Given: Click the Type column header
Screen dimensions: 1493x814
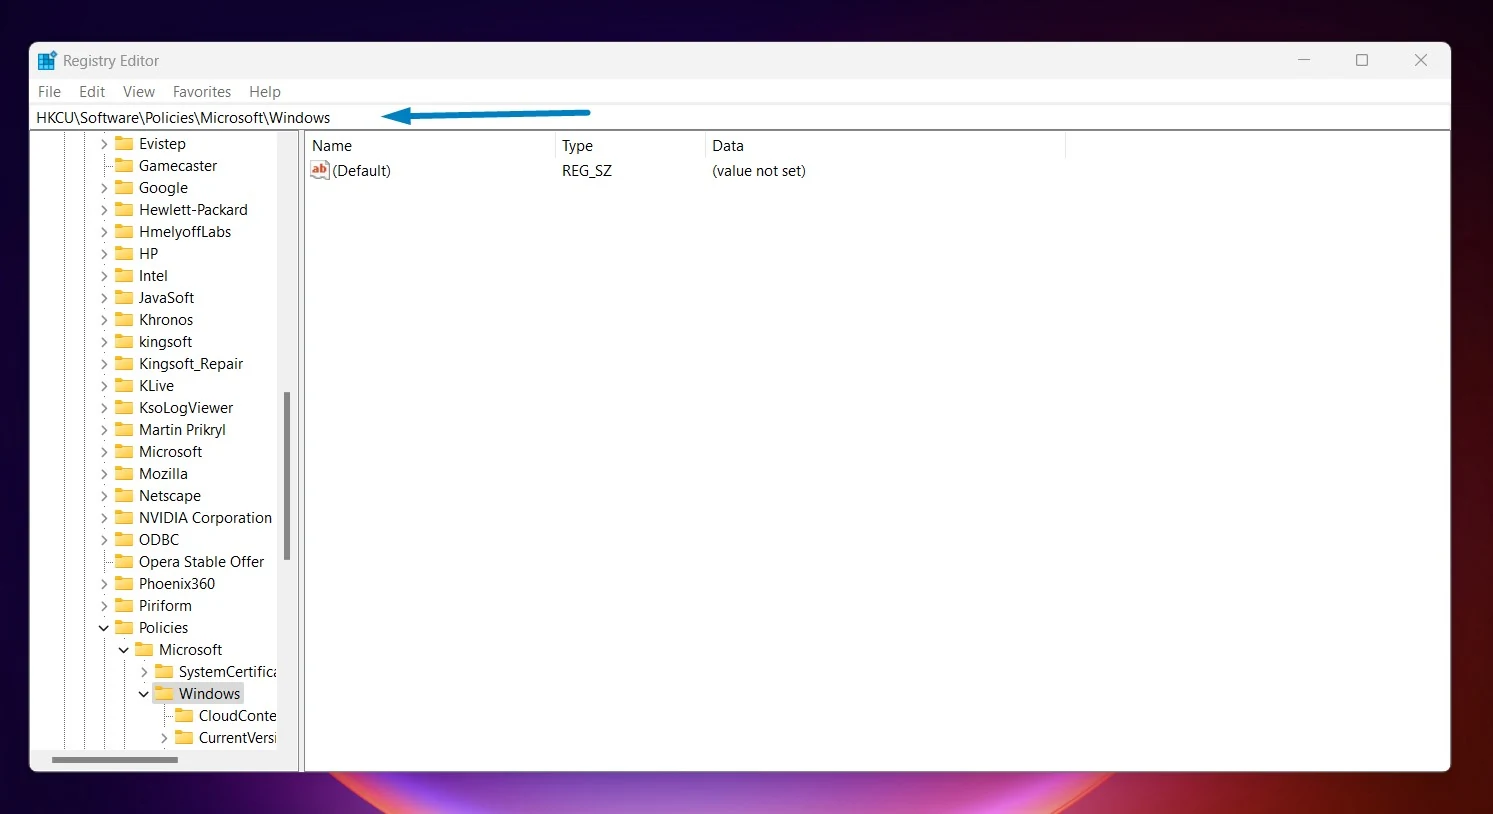Looking at the screenshot, I should pos(630,146).
